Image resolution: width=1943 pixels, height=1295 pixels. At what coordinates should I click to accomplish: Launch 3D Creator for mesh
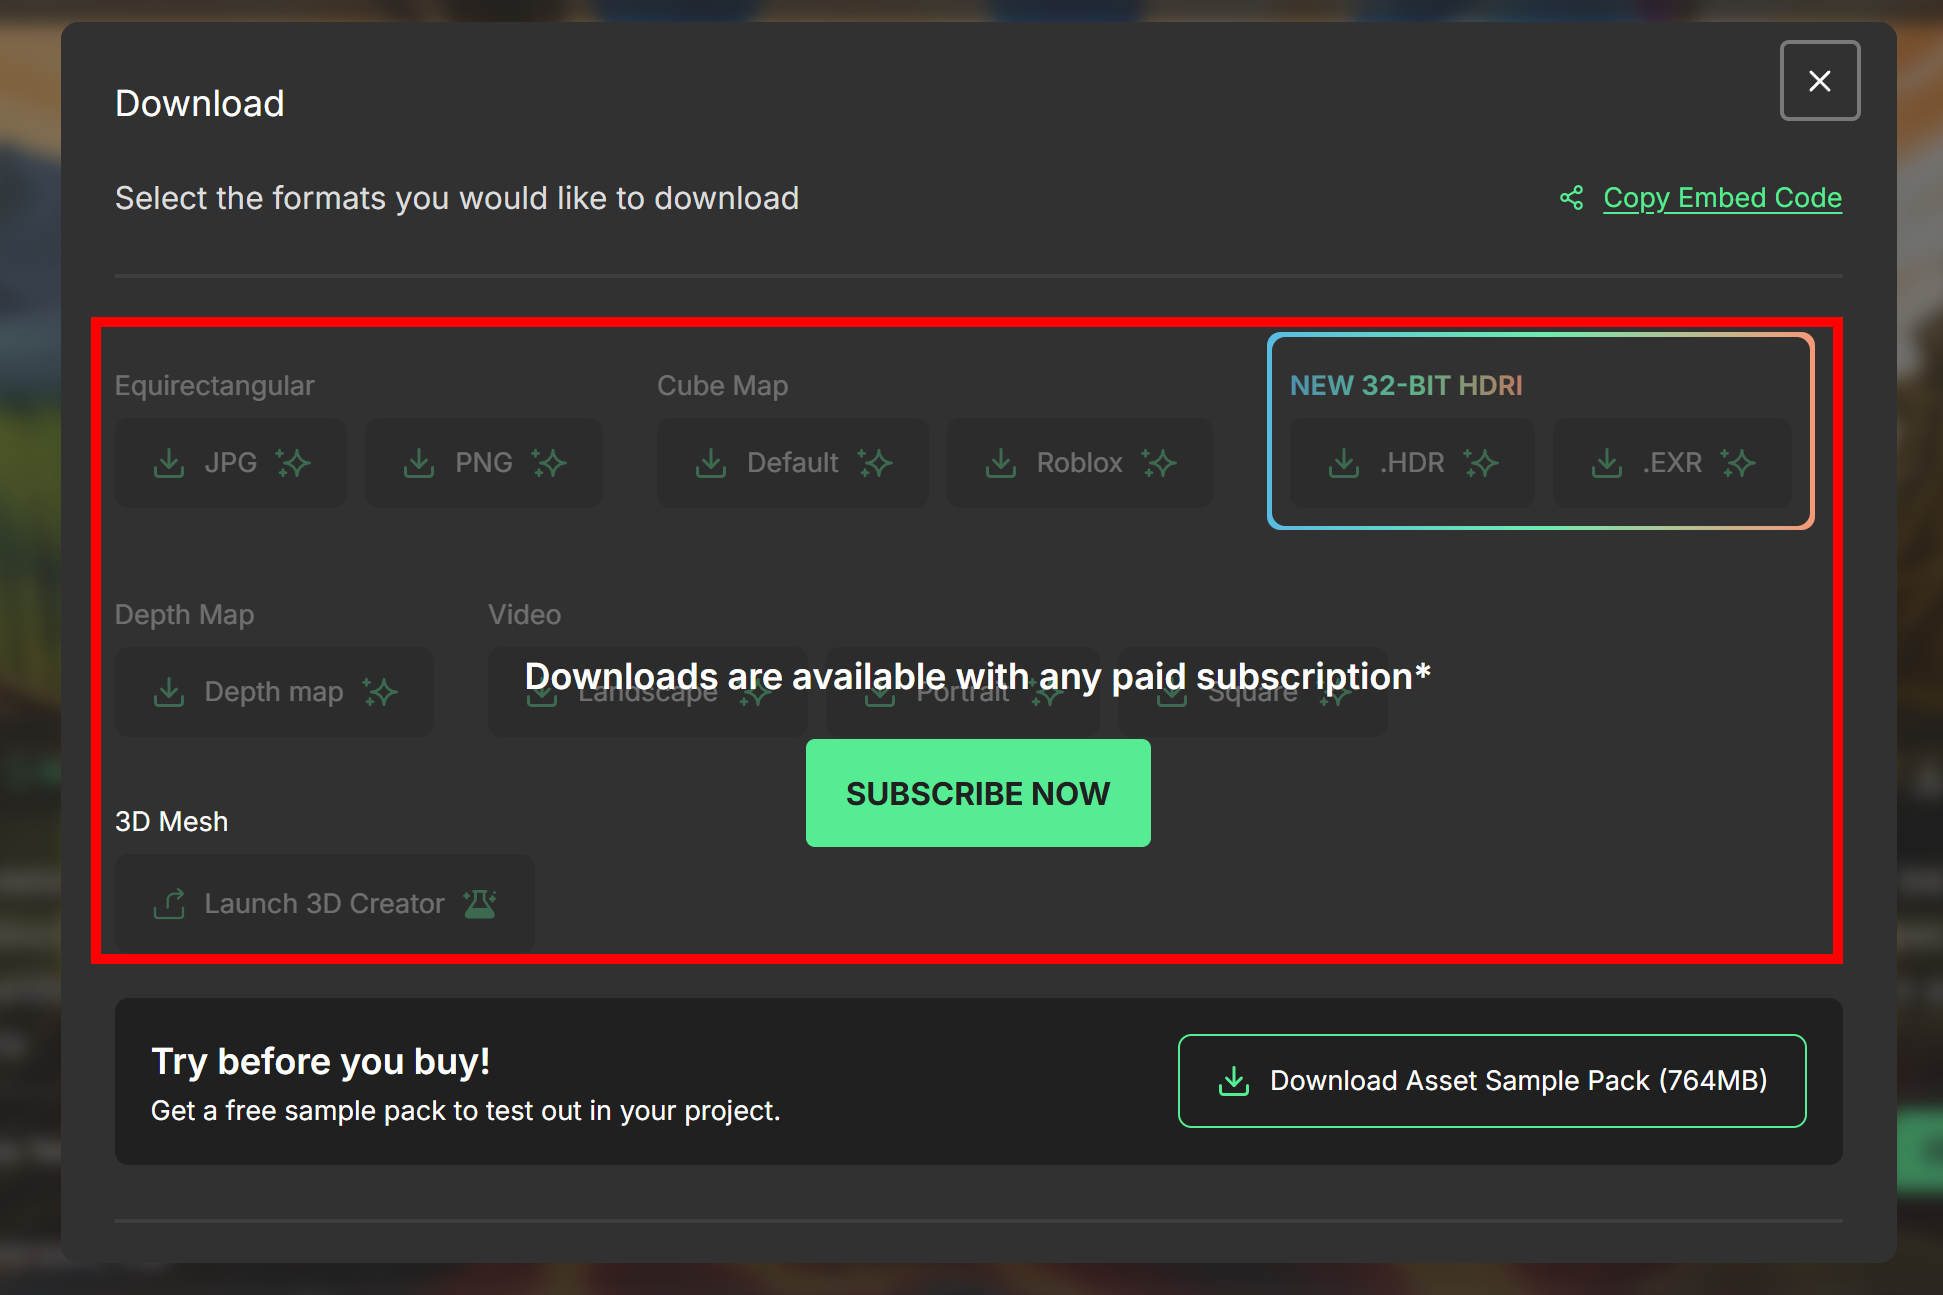point(324,903)
